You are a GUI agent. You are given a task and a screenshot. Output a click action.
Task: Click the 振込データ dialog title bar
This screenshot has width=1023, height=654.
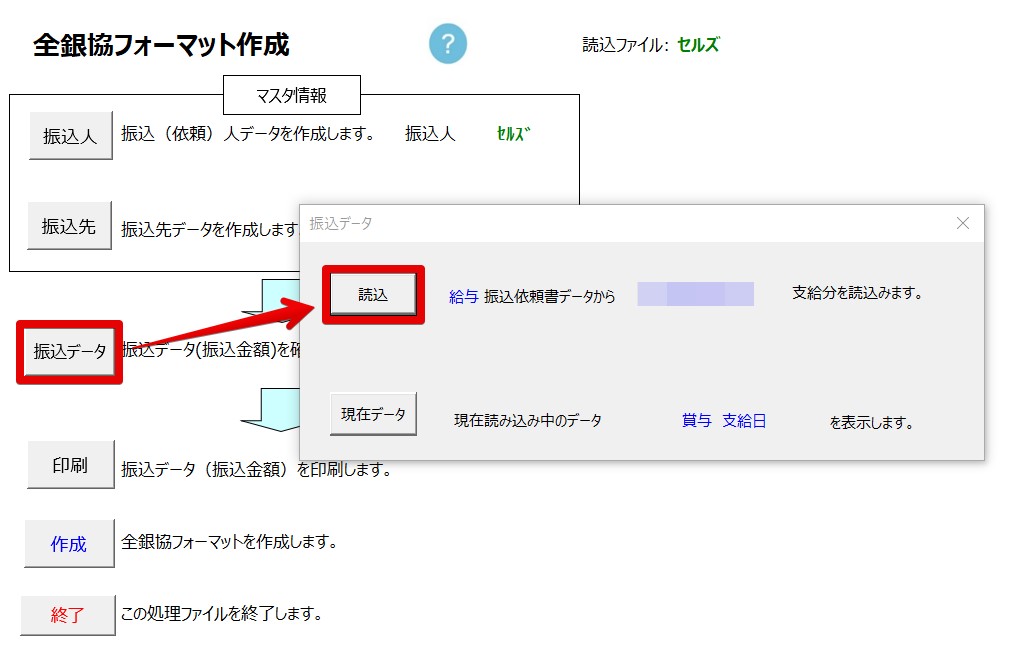coord(600,223)
